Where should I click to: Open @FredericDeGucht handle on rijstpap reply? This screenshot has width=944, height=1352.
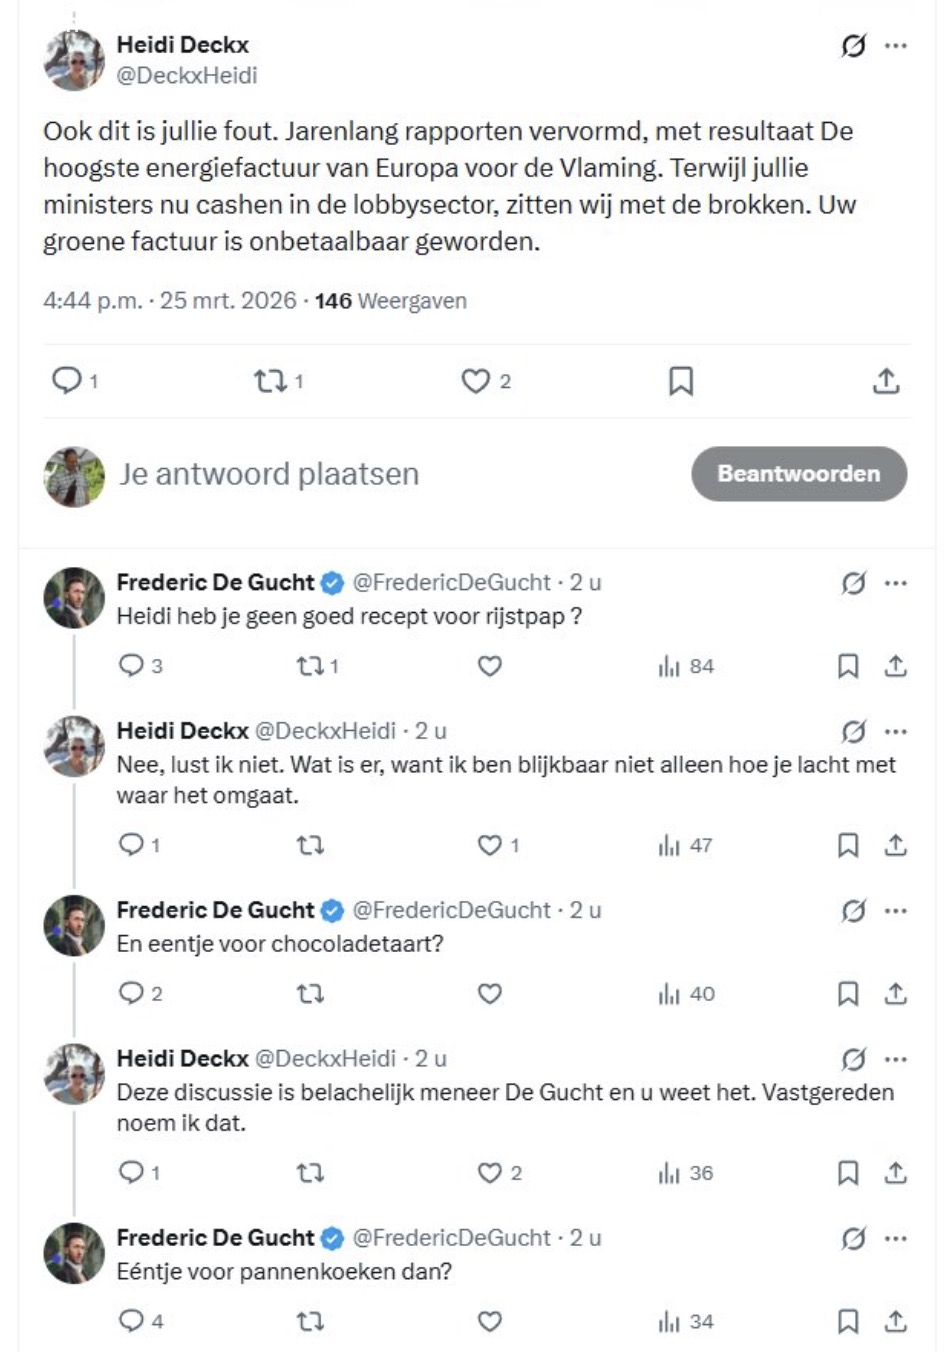(452, 582)
